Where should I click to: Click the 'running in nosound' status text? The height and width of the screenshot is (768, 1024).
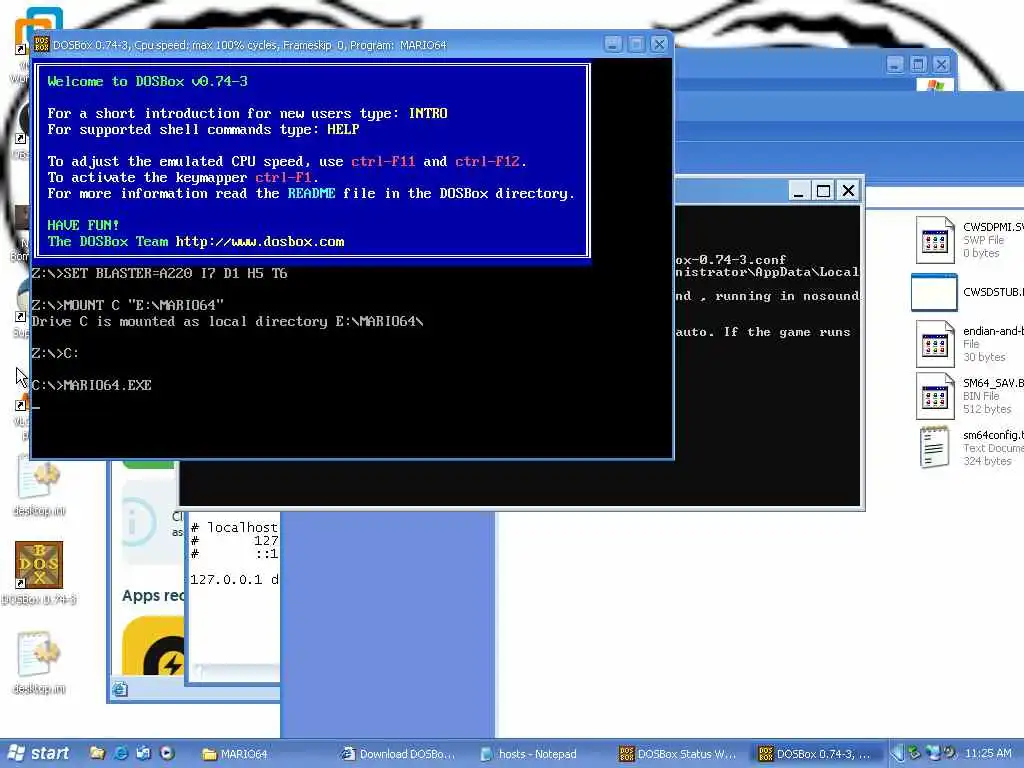pos(787,296)
